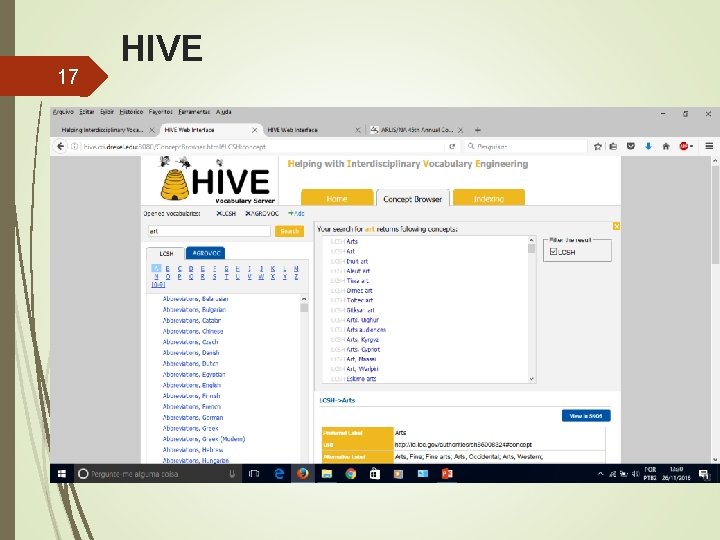
Task: Open the Firefox downloads arrow icon
Action: [648, 146]
